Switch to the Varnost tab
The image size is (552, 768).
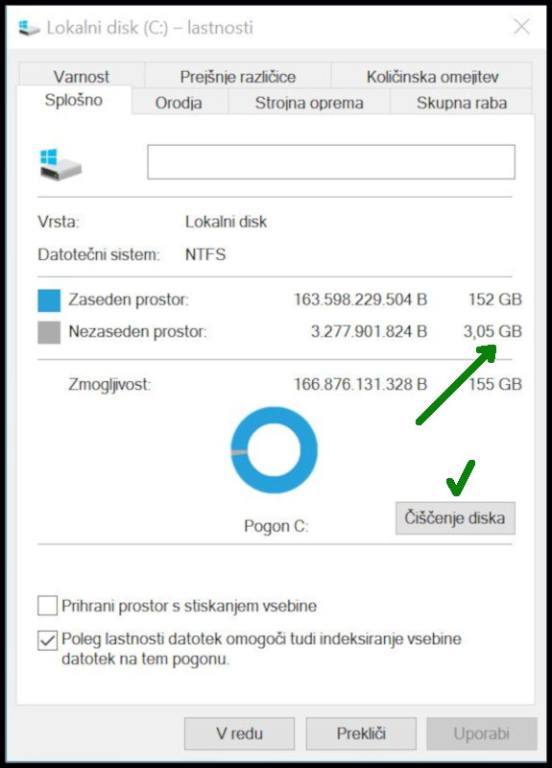pyautogui.click(x=81, y=76)
